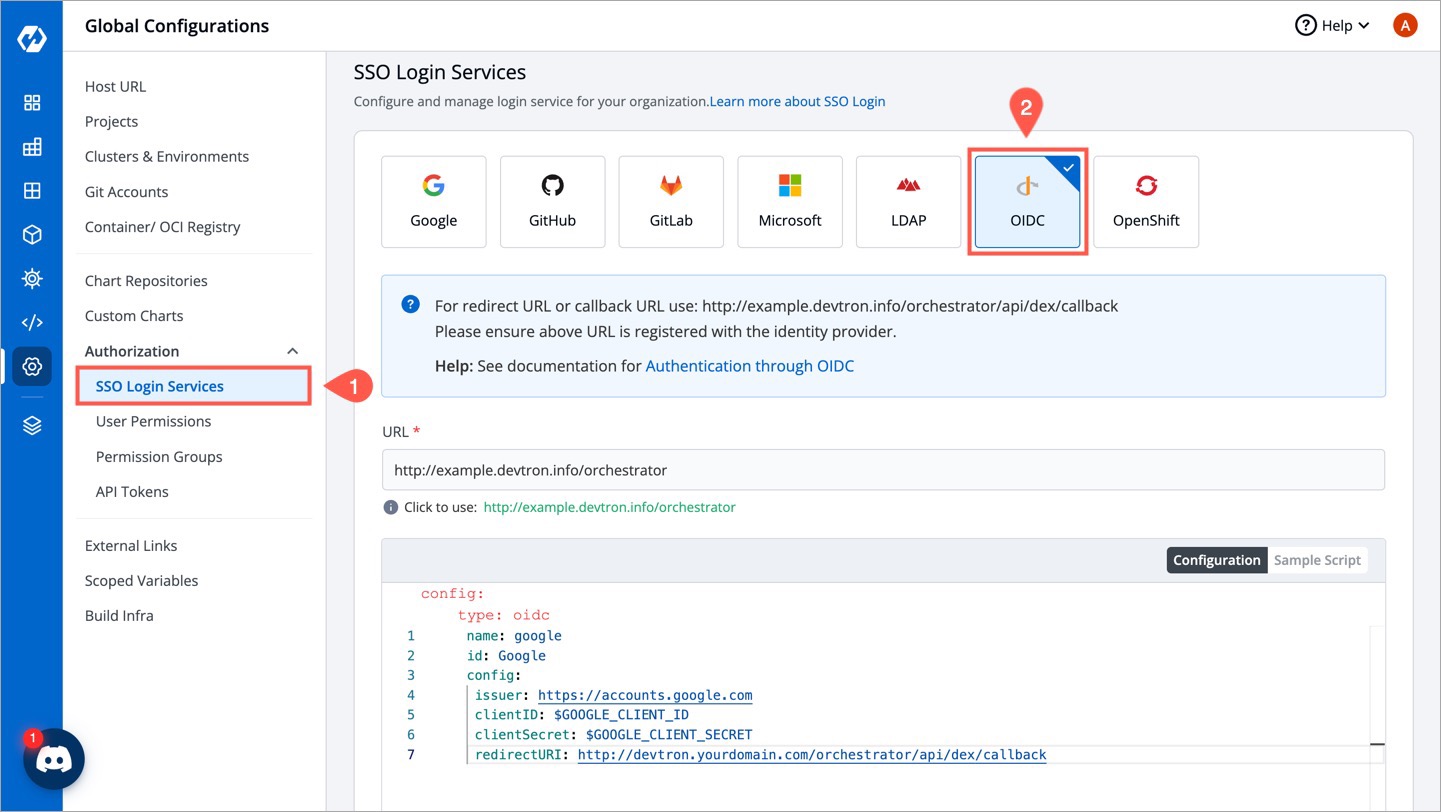The width and height of the screenshot is (1441, 812).
Task: Open the Devtron home via logo icon
Action: point(31,38)
